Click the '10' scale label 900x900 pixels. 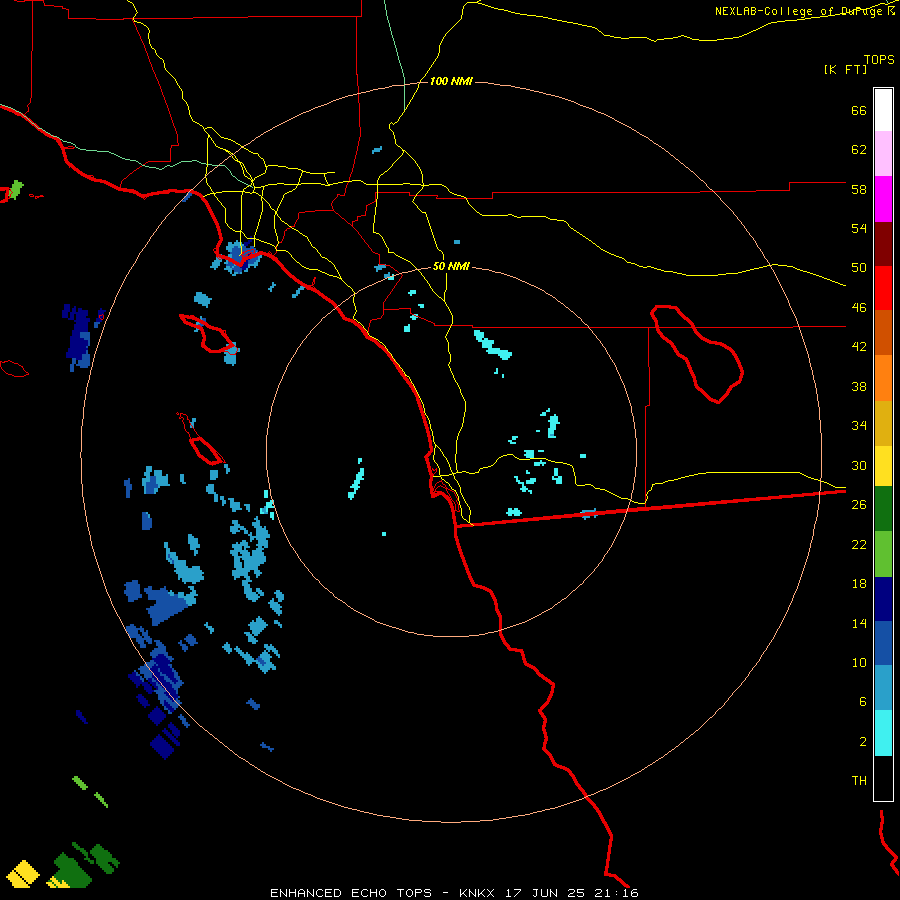(859, 662)
